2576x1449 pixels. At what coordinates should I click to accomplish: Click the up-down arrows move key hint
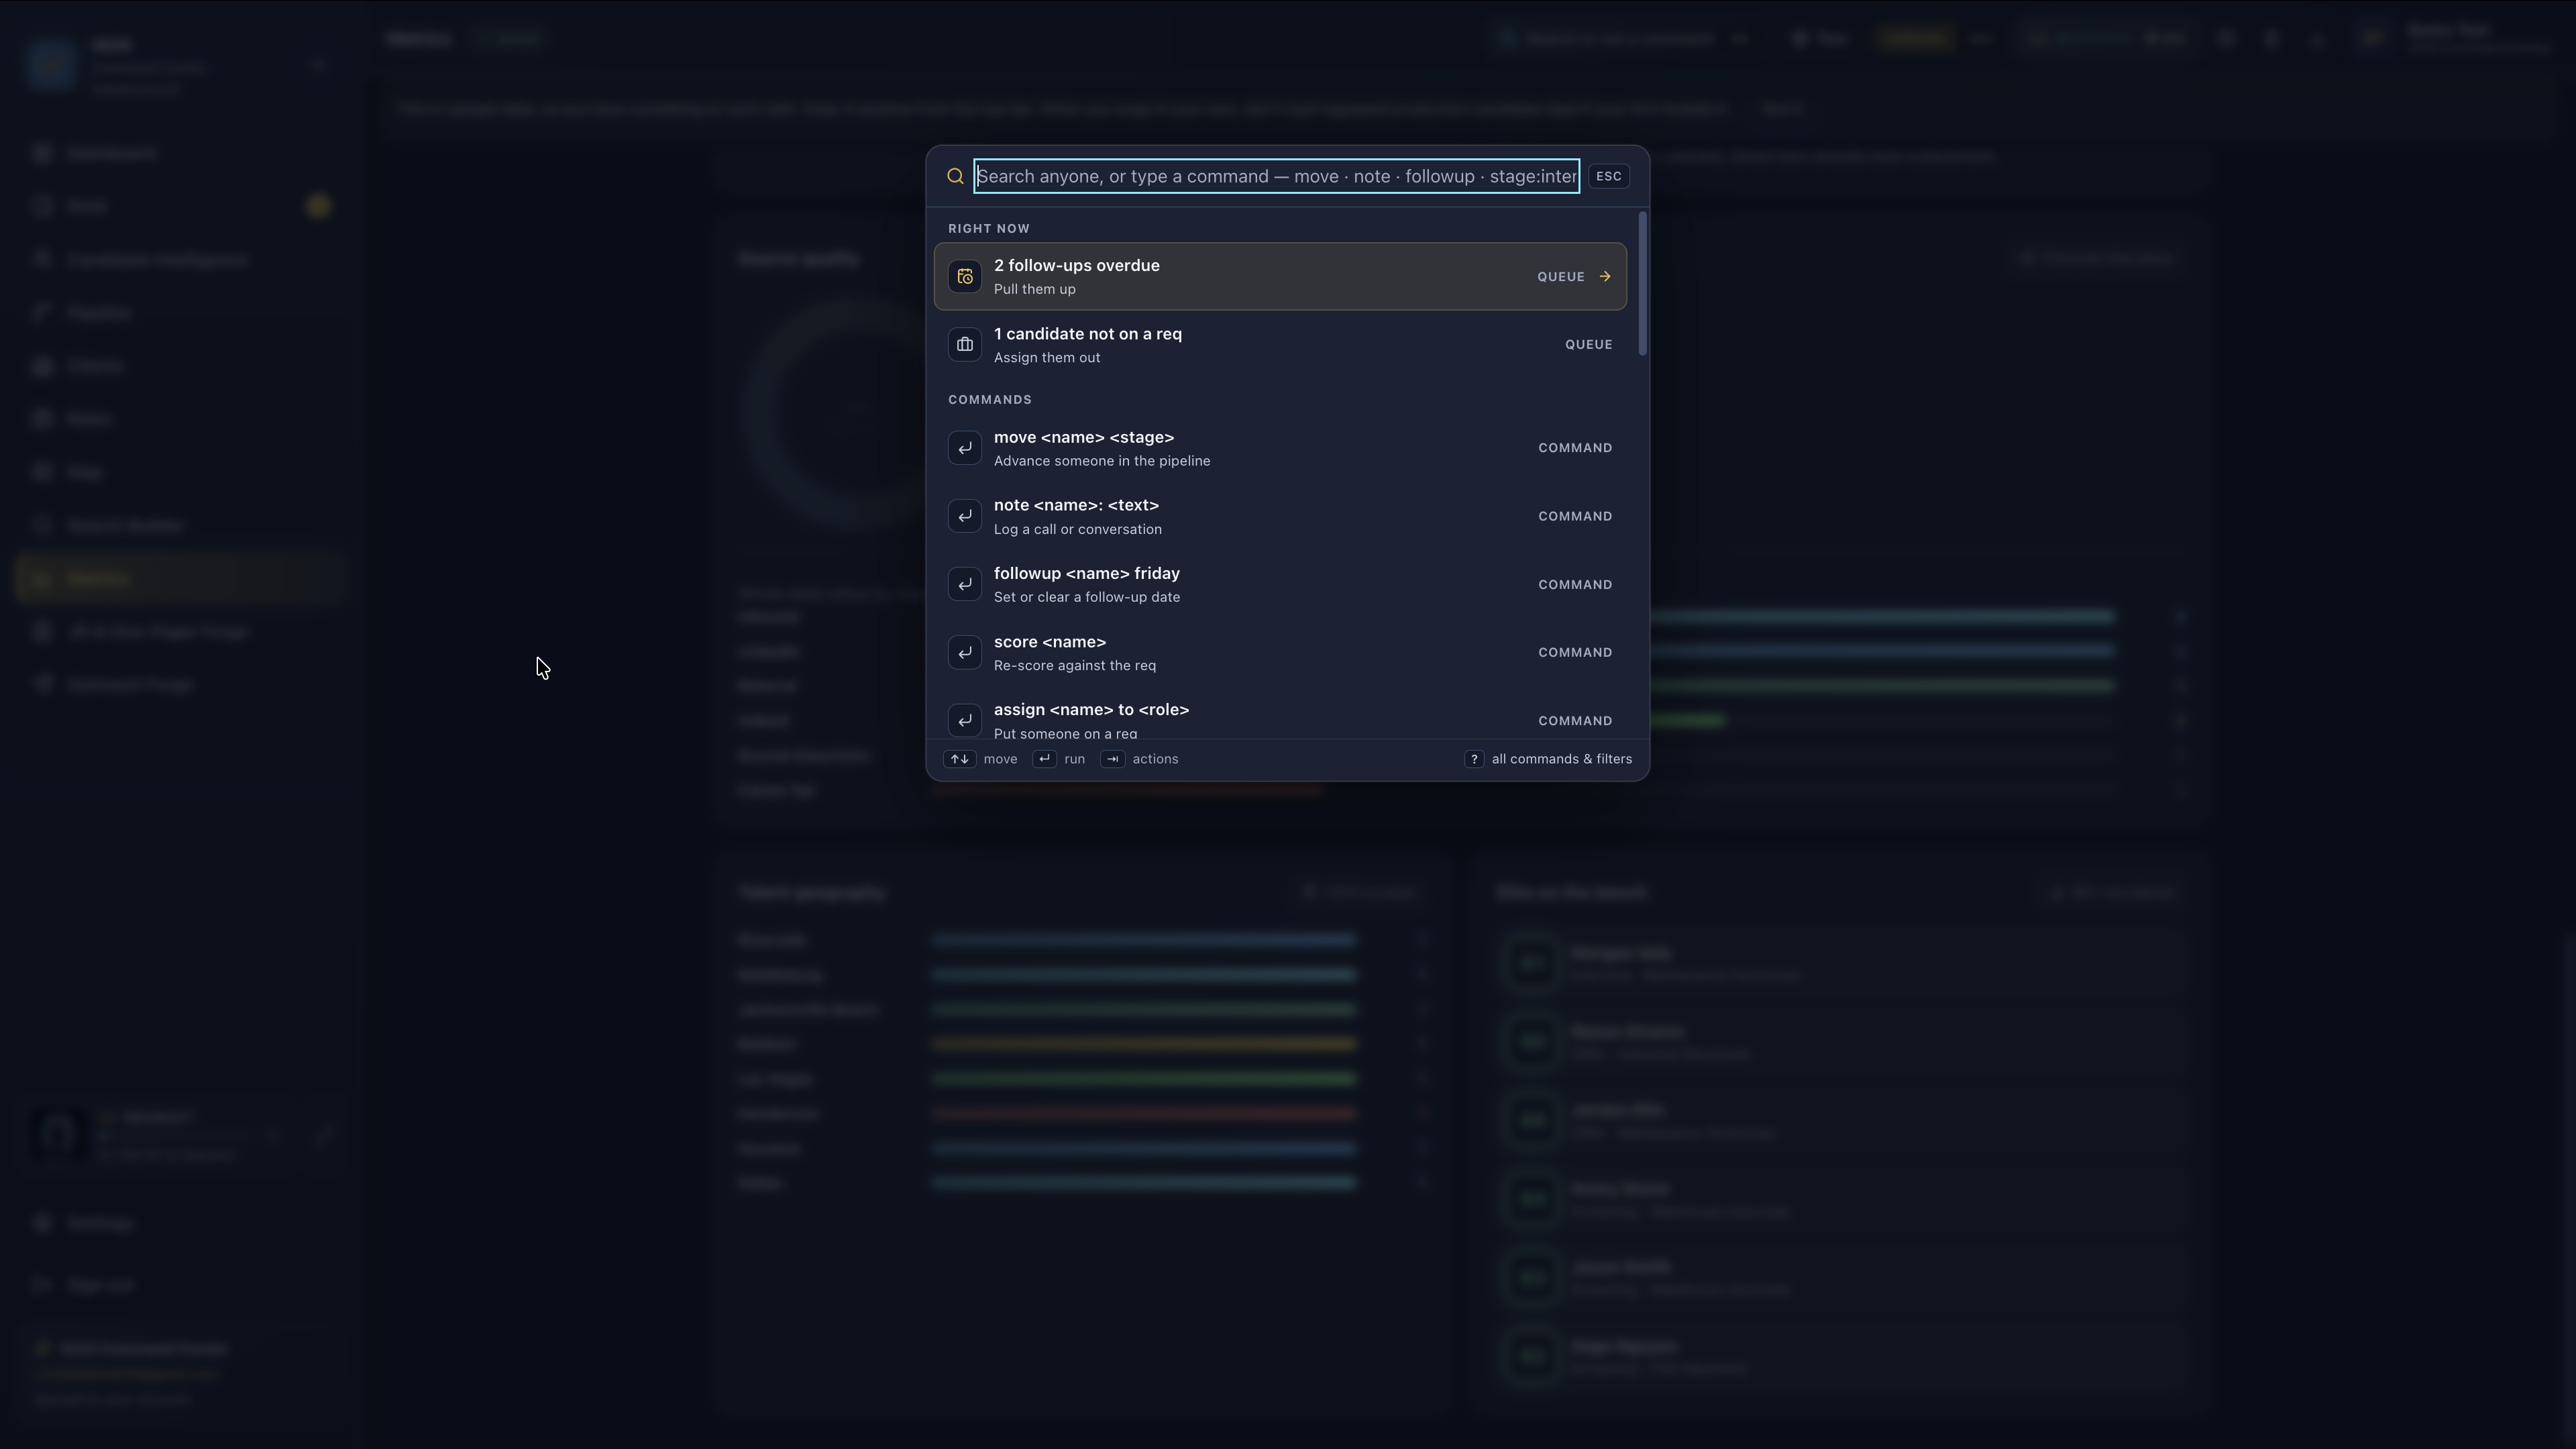coord(959,759)
